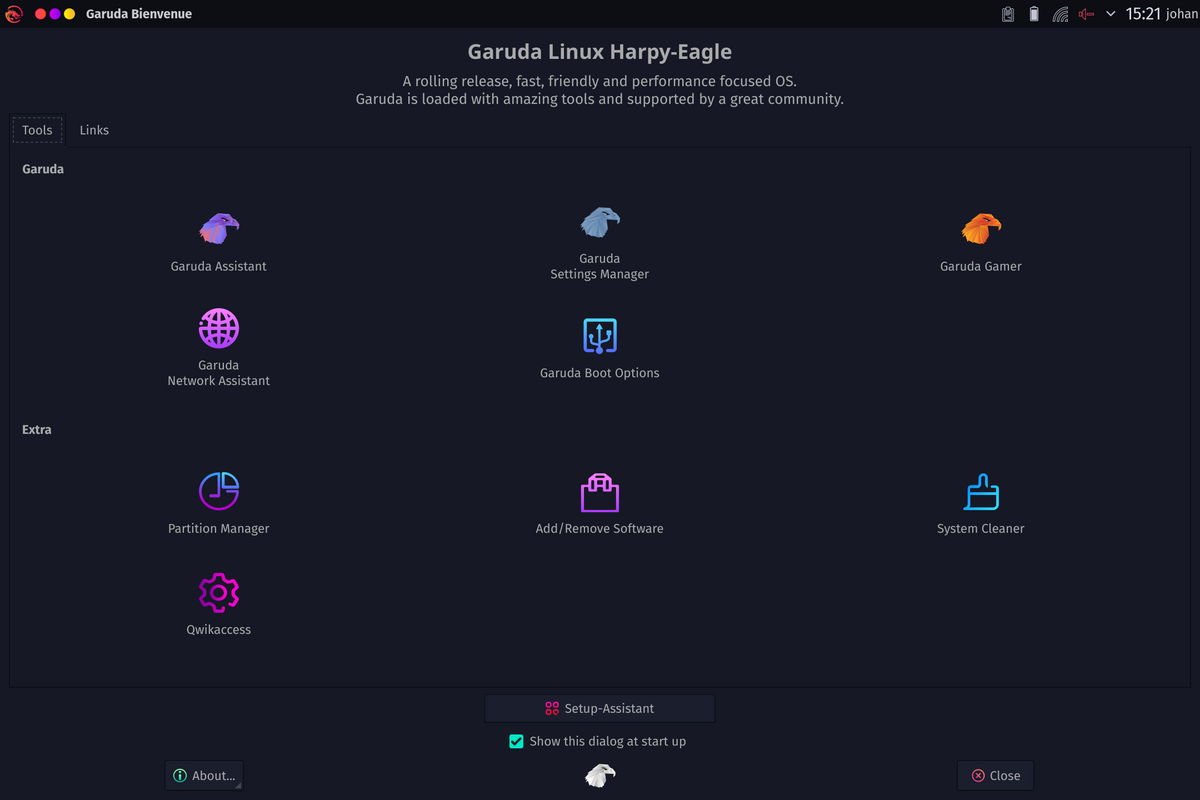Click the Garuda section heading
Viewport: 1200px width, 800px height.
point(43,169)
